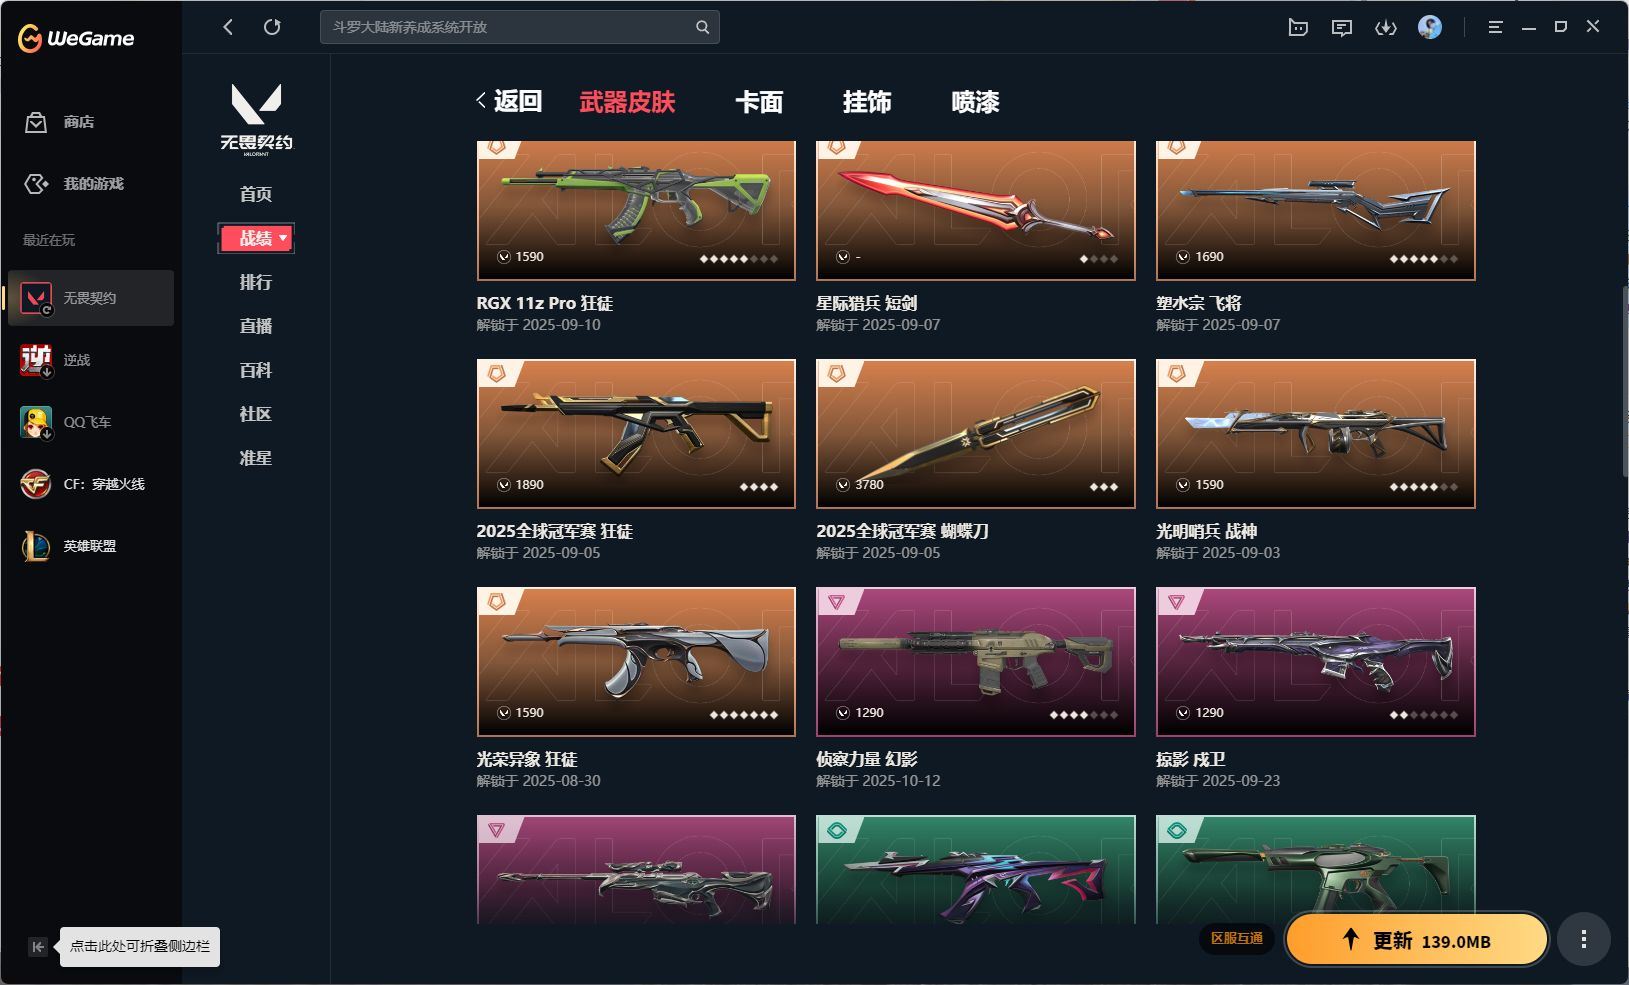Switch to the 卡面 tab
This screenshot has width=1629, height=985.
pos(759,102)
